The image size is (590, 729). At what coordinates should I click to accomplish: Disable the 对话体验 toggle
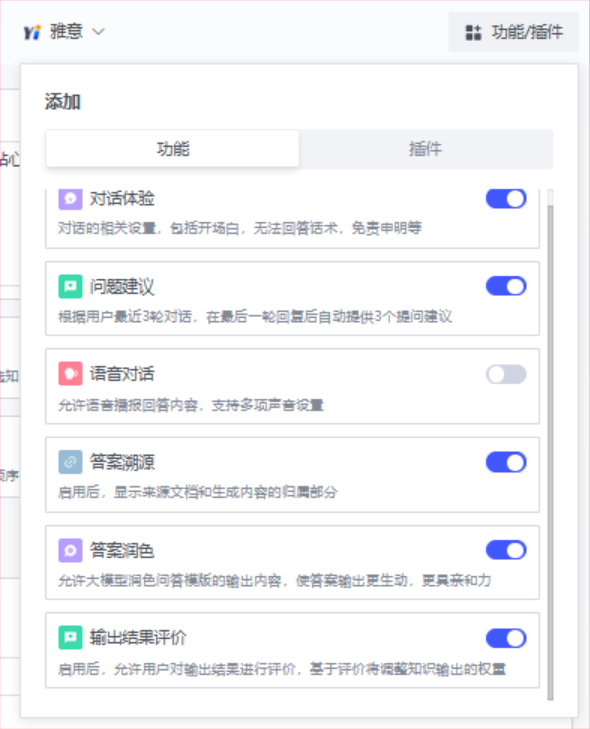coord(506,199)
